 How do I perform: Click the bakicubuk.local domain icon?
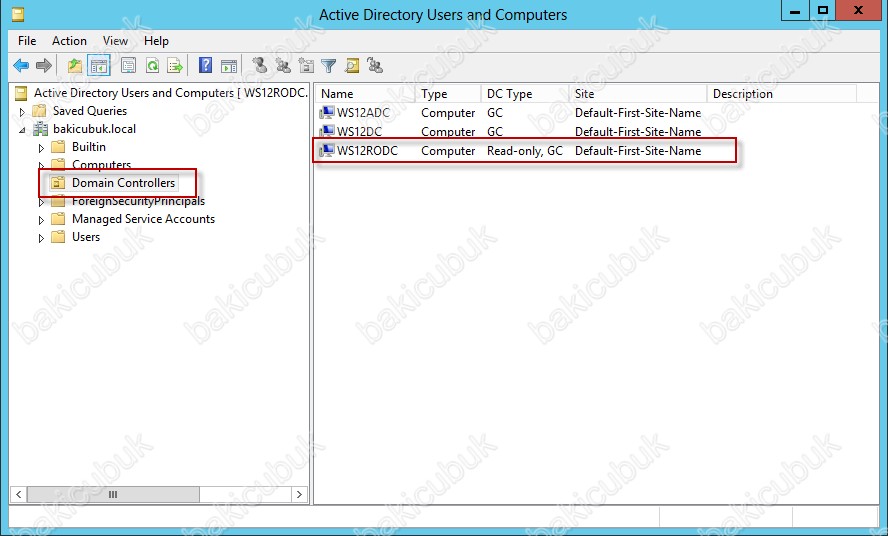tap(40, 129)
